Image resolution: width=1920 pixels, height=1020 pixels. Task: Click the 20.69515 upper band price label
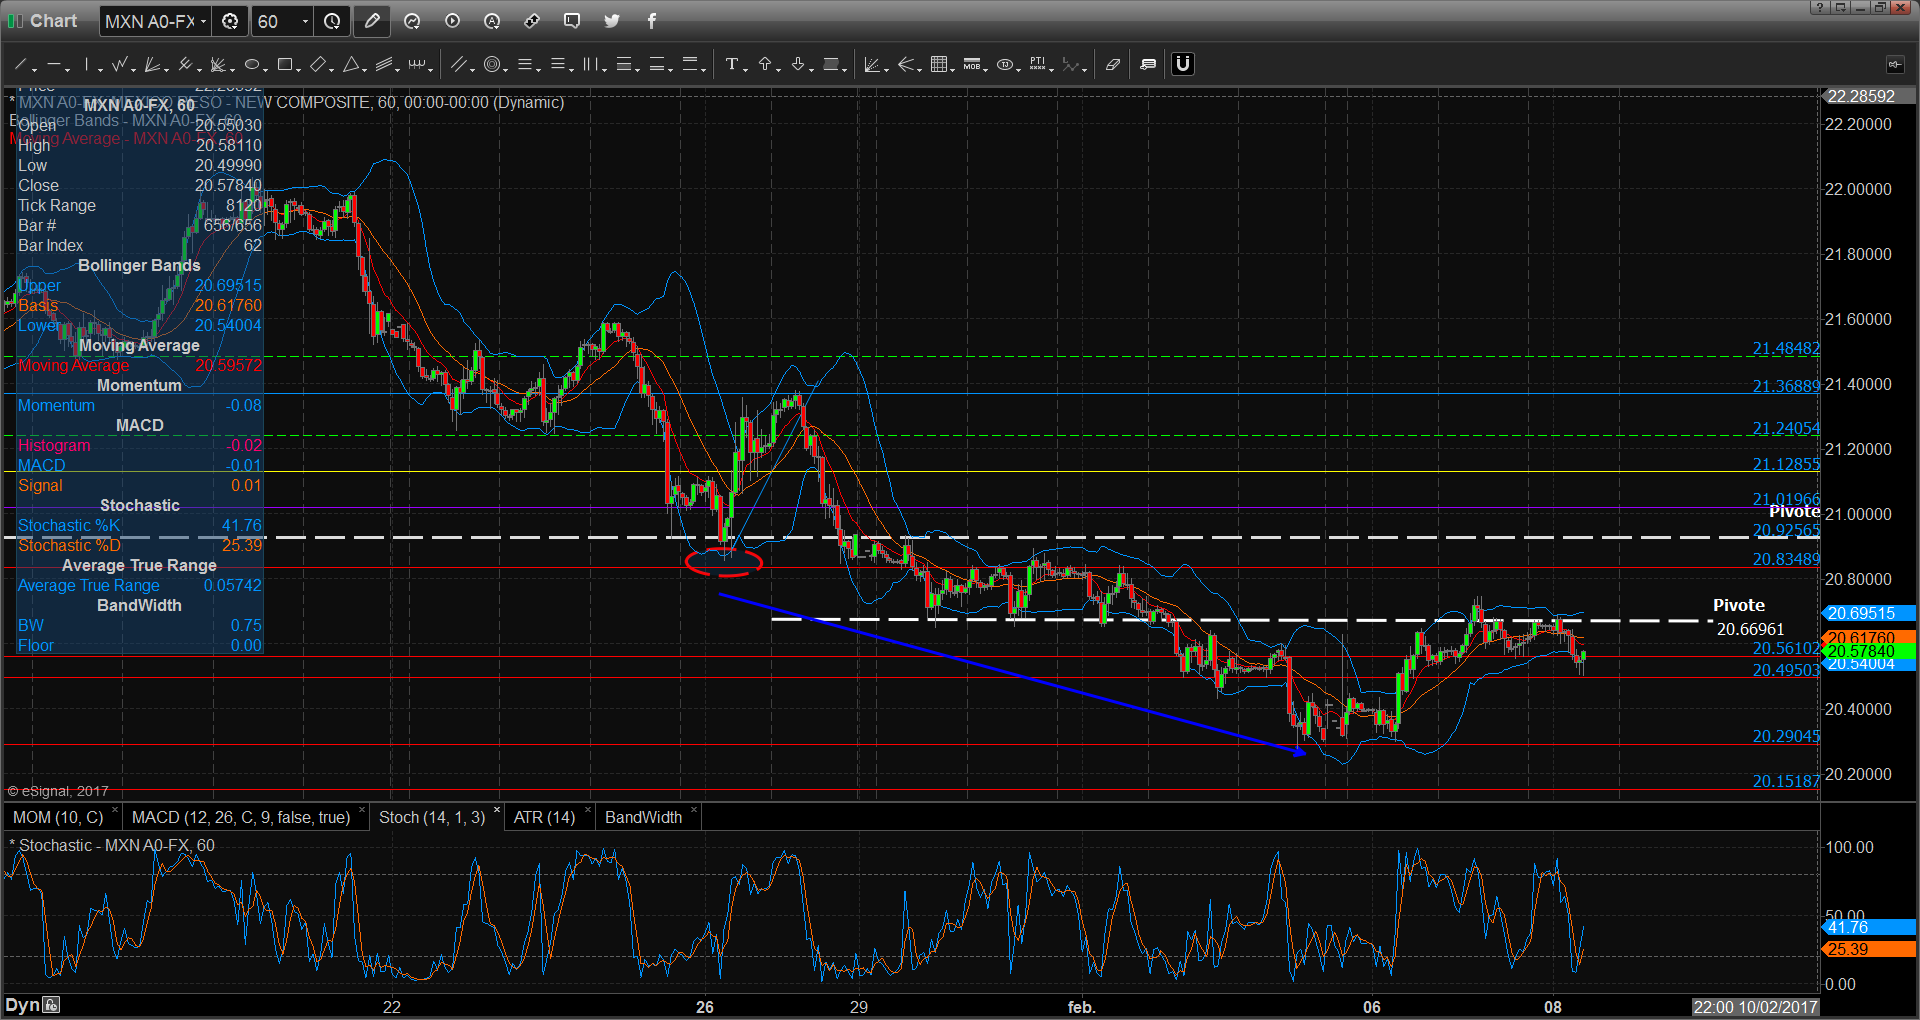tap(1868, 613)
